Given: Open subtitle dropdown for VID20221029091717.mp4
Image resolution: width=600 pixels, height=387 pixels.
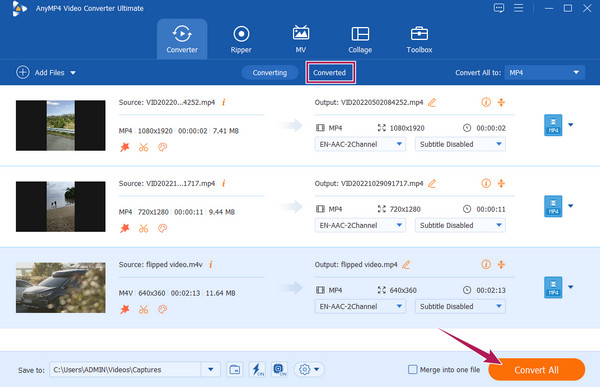Looking at the screenshot, I should (460, 225).
